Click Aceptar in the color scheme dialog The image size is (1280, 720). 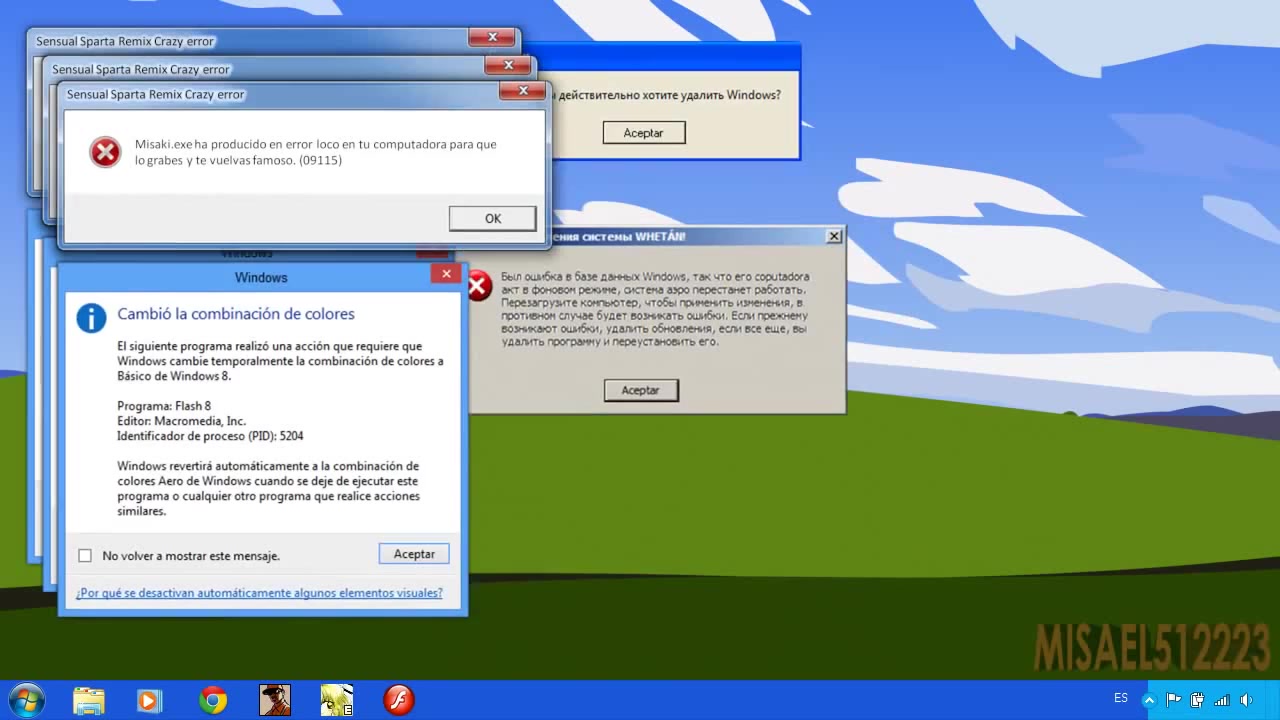414,554
